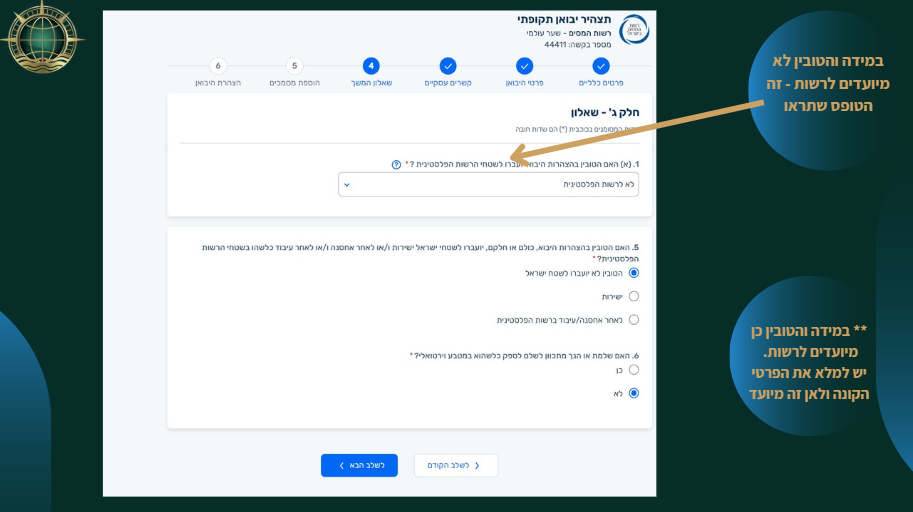Select step 4 'שאלון המשך' circle
The image size is (913, 512).
pos(371,66)
